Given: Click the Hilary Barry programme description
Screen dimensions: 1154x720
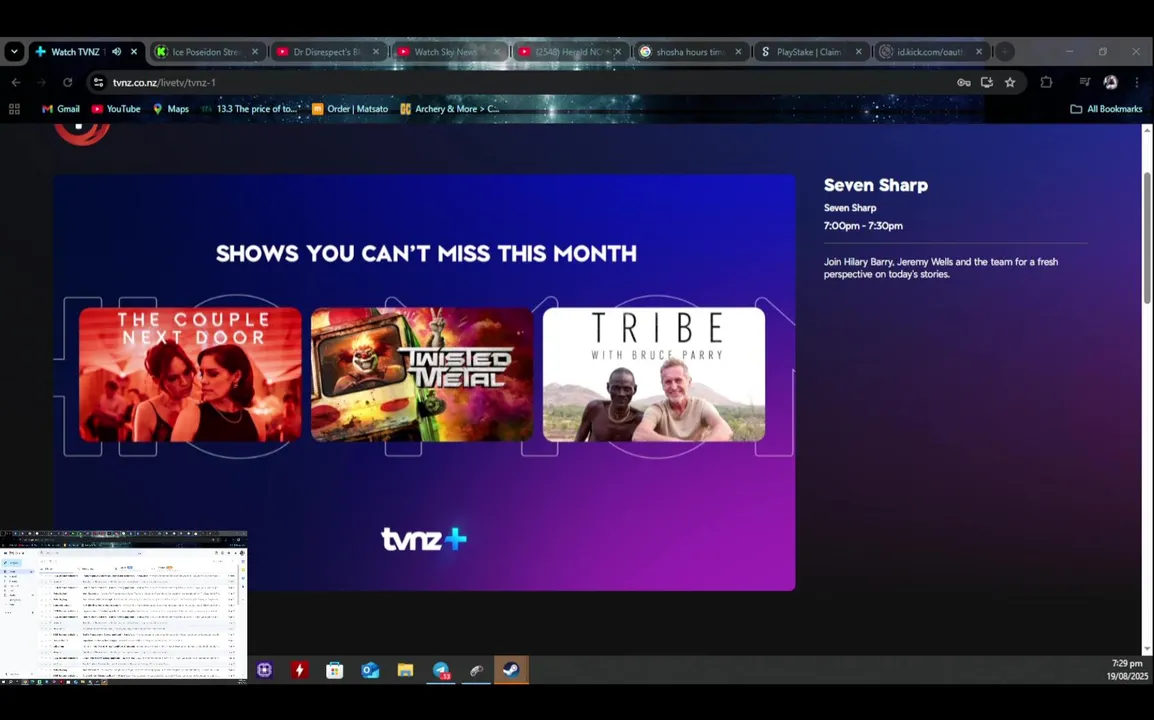Looking at the screenshot, I should coord(941,268).
